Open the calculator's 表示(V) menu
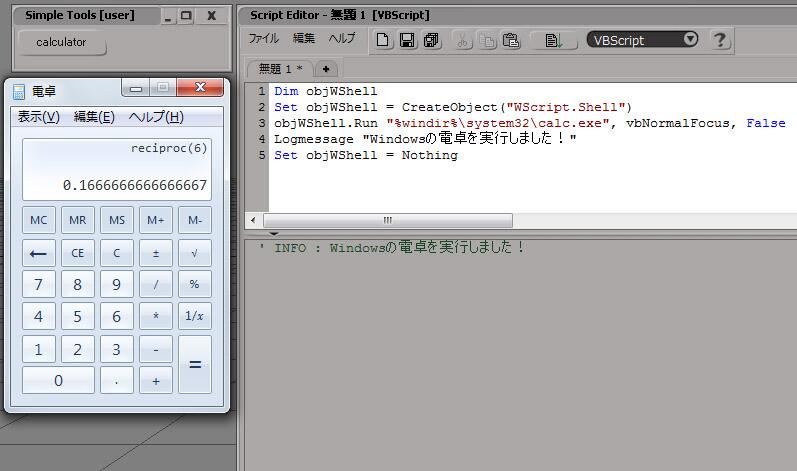797x471 pixels. tap(39, 117)
